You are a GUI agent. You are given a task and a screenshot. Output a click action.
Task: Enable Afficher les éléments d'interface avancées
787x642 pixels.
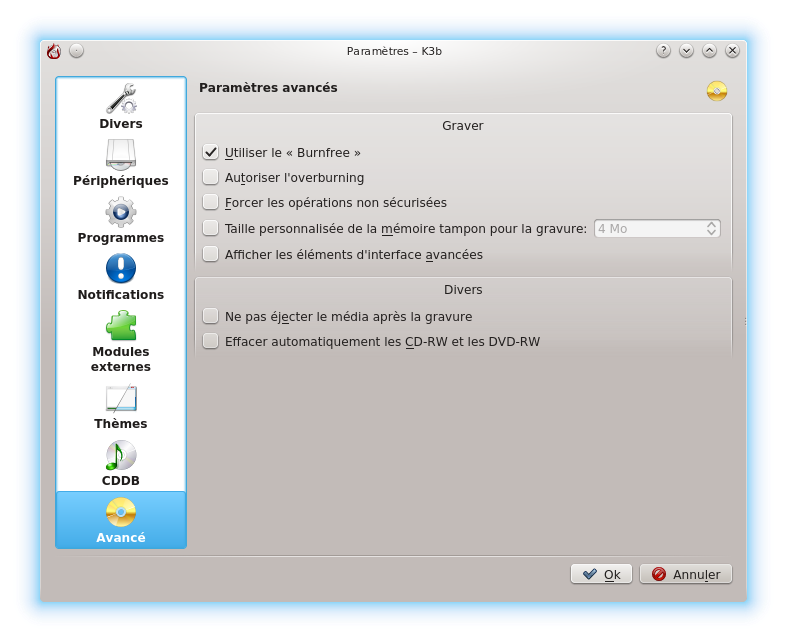[210, 254]
